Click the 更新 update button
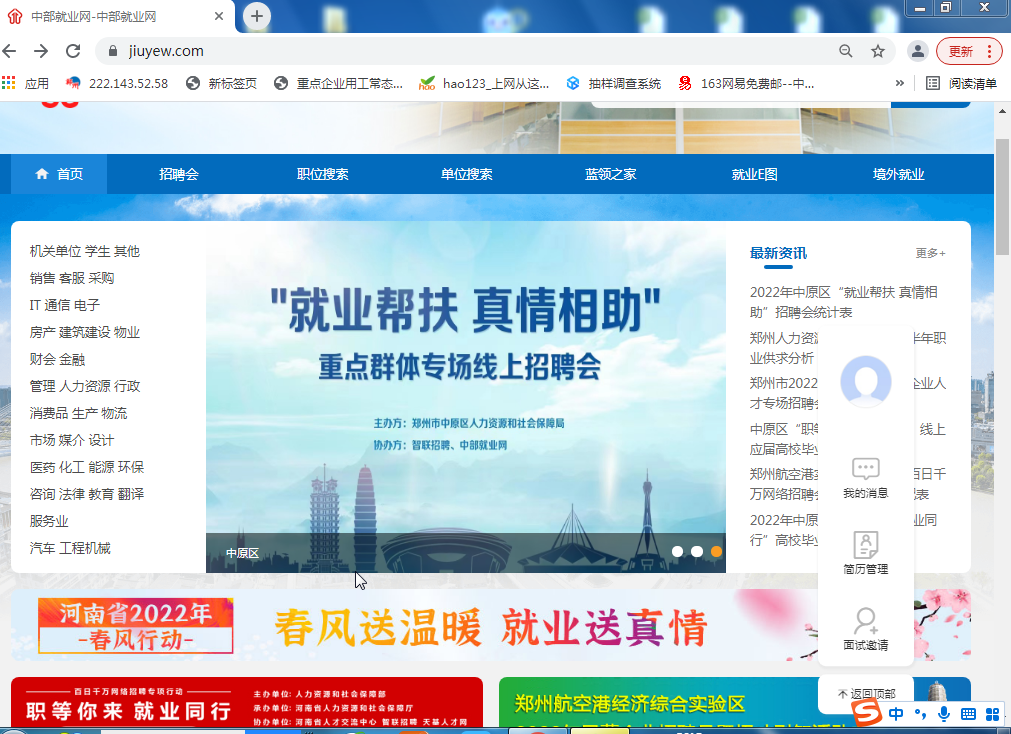This screenshot has height=734, width=1011. click(969, 51)
